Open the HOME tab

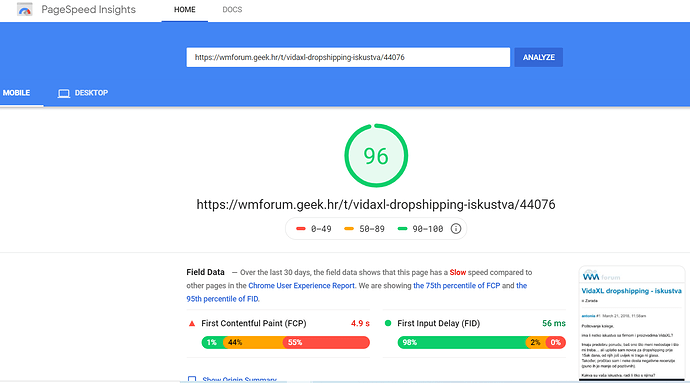tap(184, 10)
